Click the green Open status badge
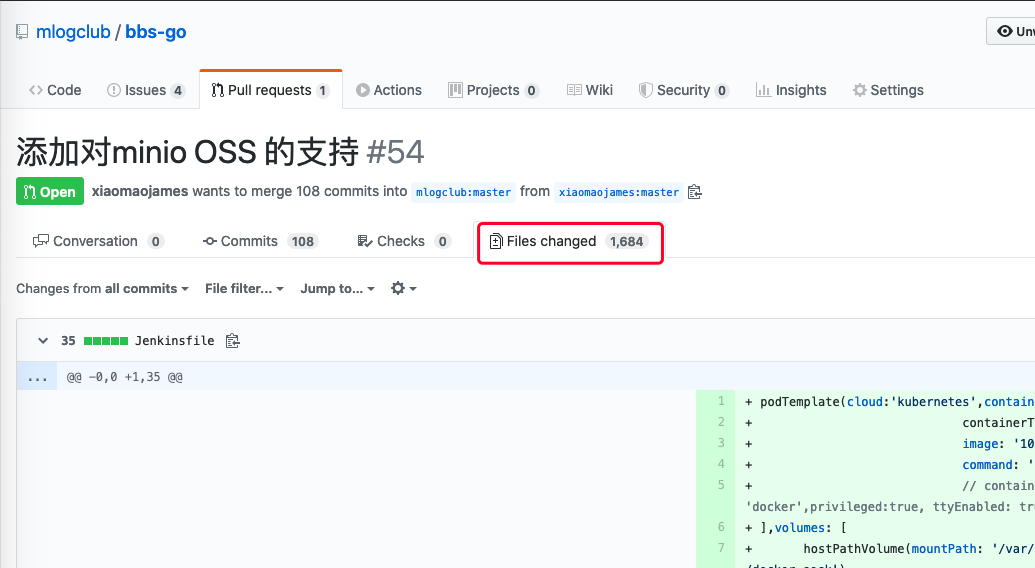This screenshot has height=568, width=1035. point(50,191)
